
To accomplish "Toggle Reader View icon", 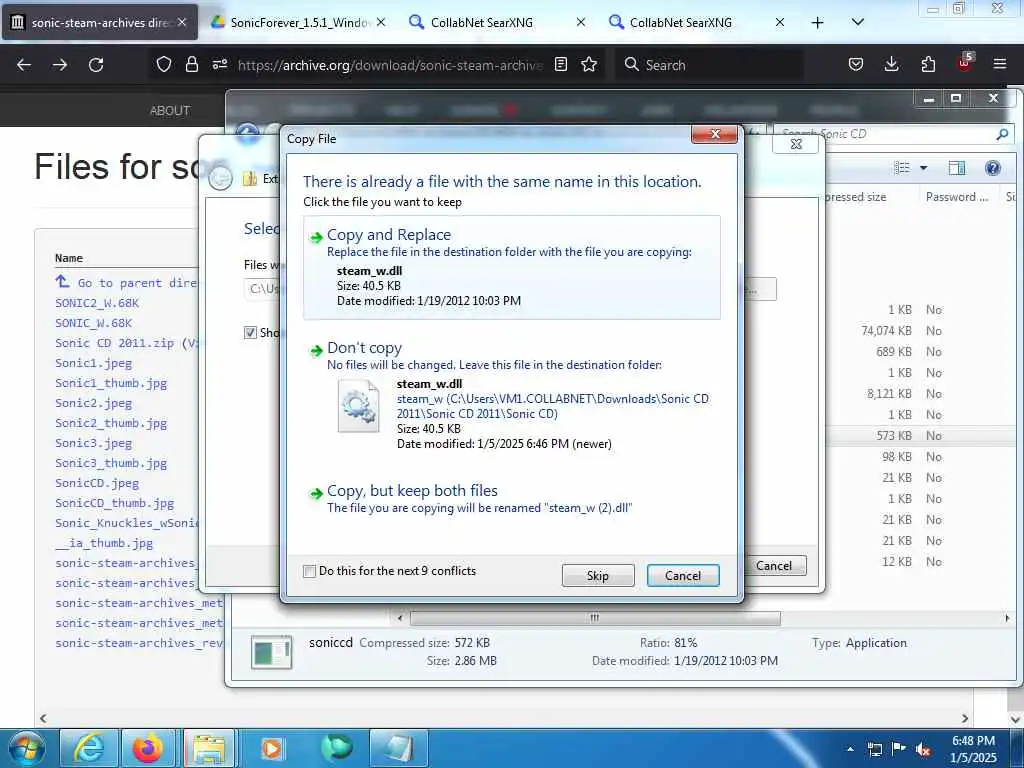I will point(561,65).
